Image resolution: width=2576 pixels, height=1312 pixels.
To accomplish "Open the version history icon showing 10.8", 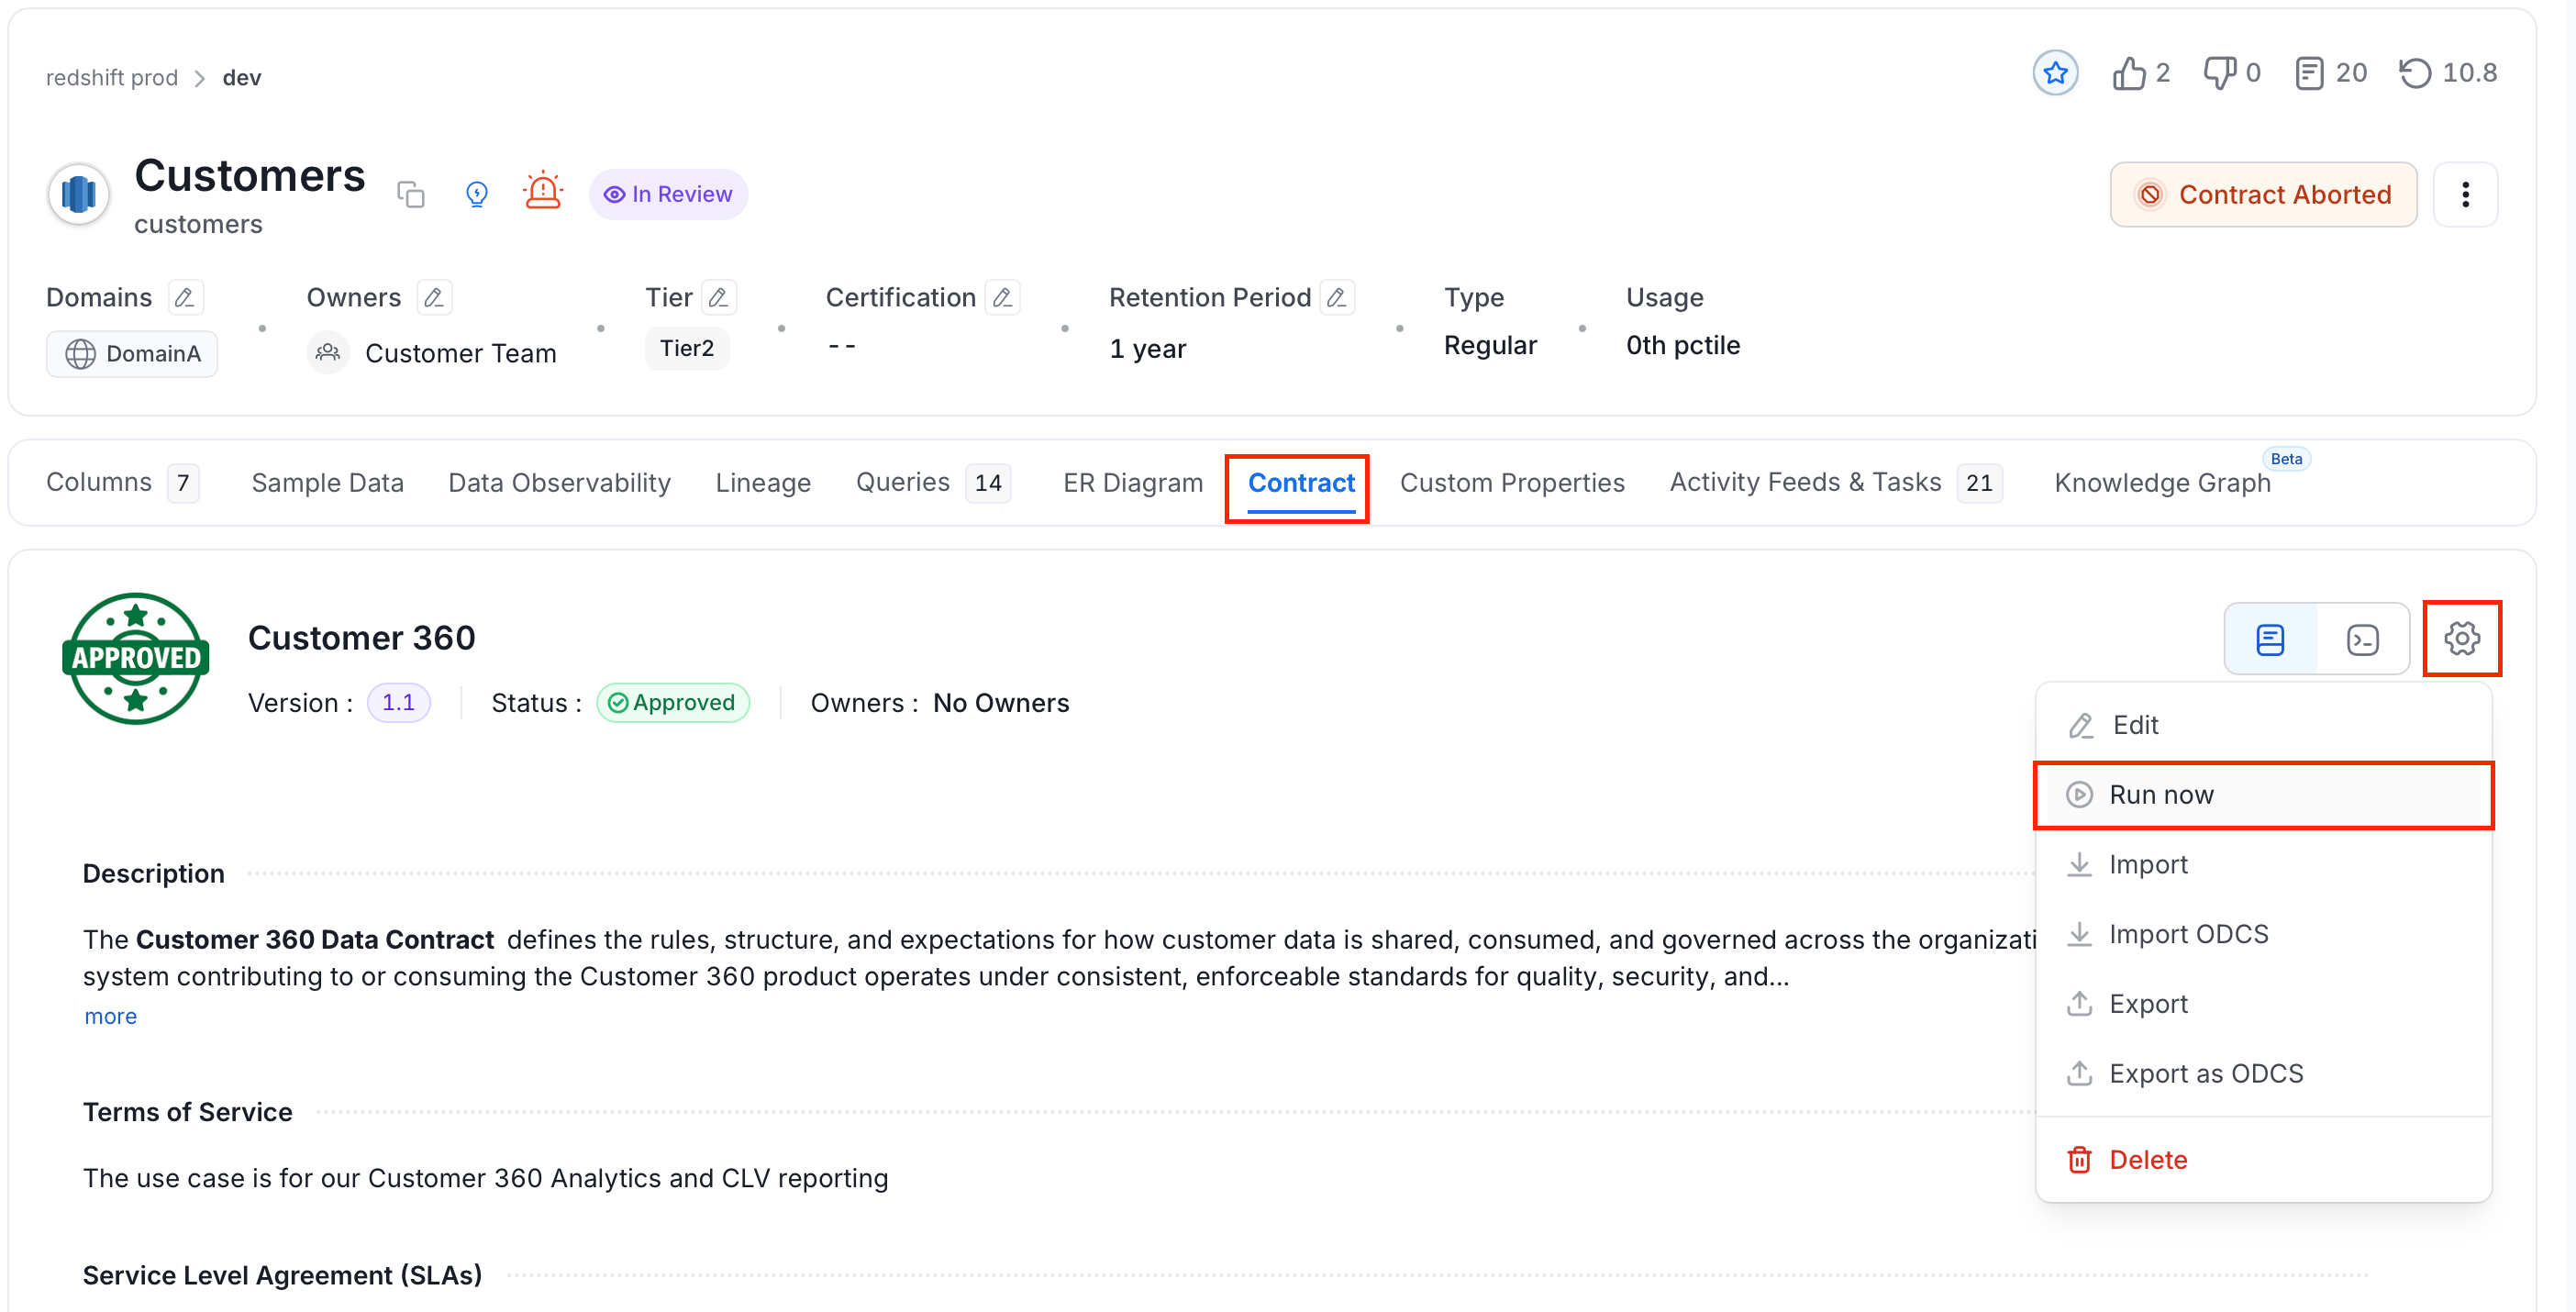I will pyautogui.click(x=2415, y=73).
